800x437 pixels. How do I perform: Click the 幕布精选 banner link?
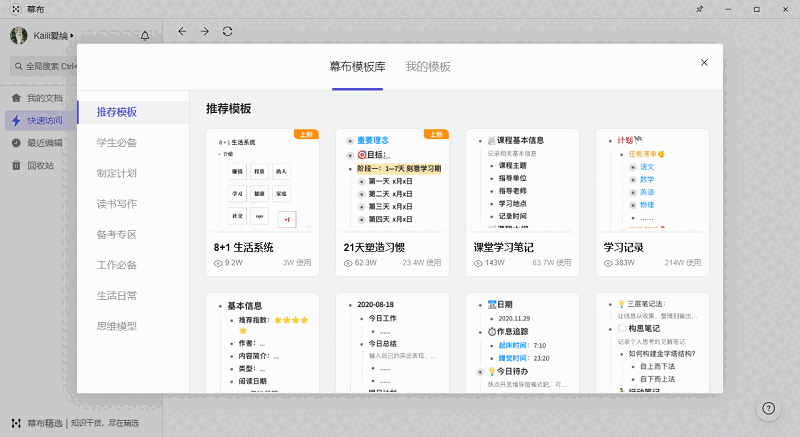pos(76,423)
